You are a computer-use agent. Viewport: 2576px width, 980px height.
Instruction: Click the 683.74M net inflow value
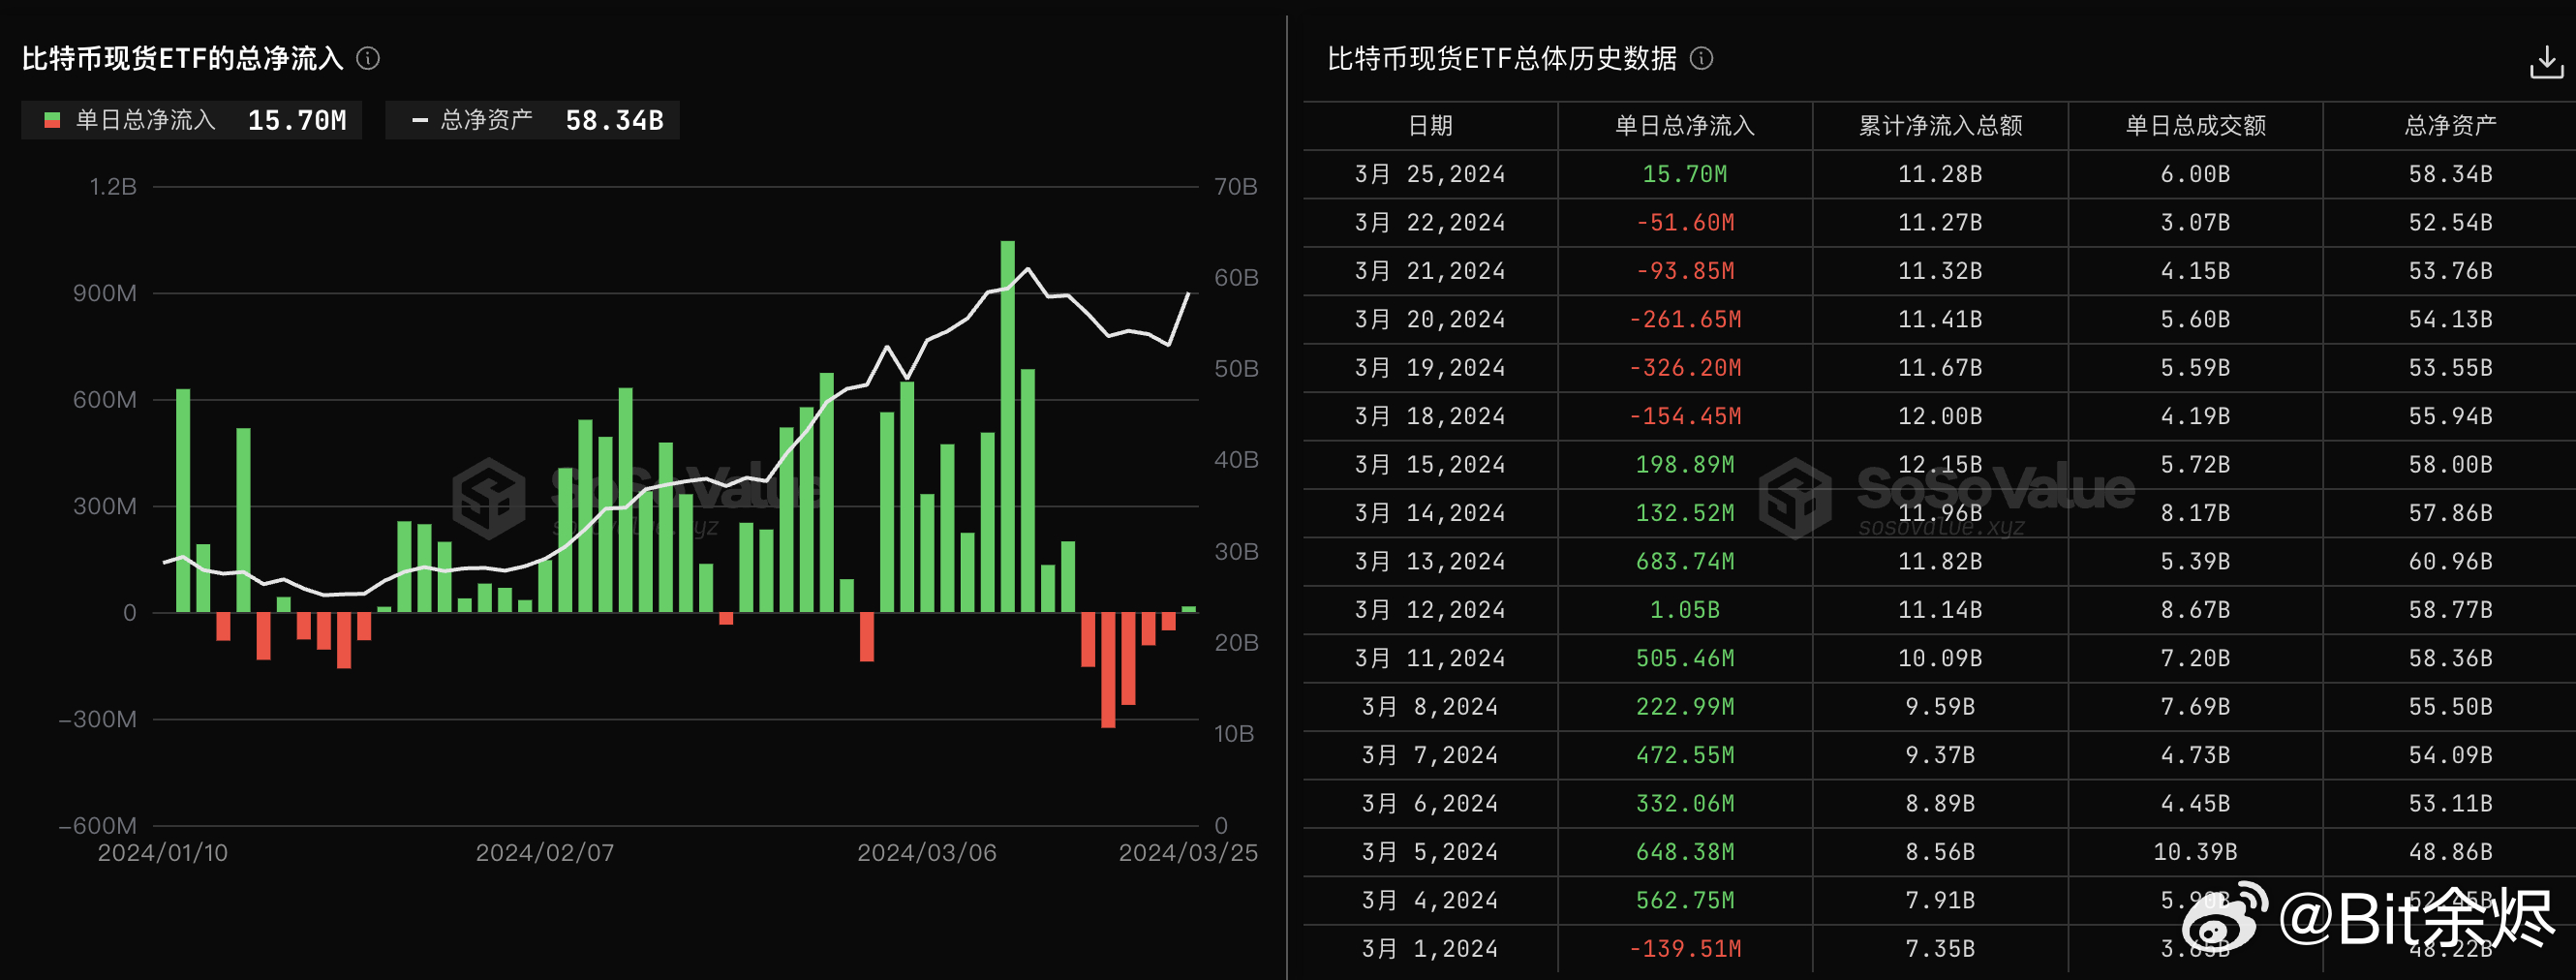click(x=1685, y=563)
